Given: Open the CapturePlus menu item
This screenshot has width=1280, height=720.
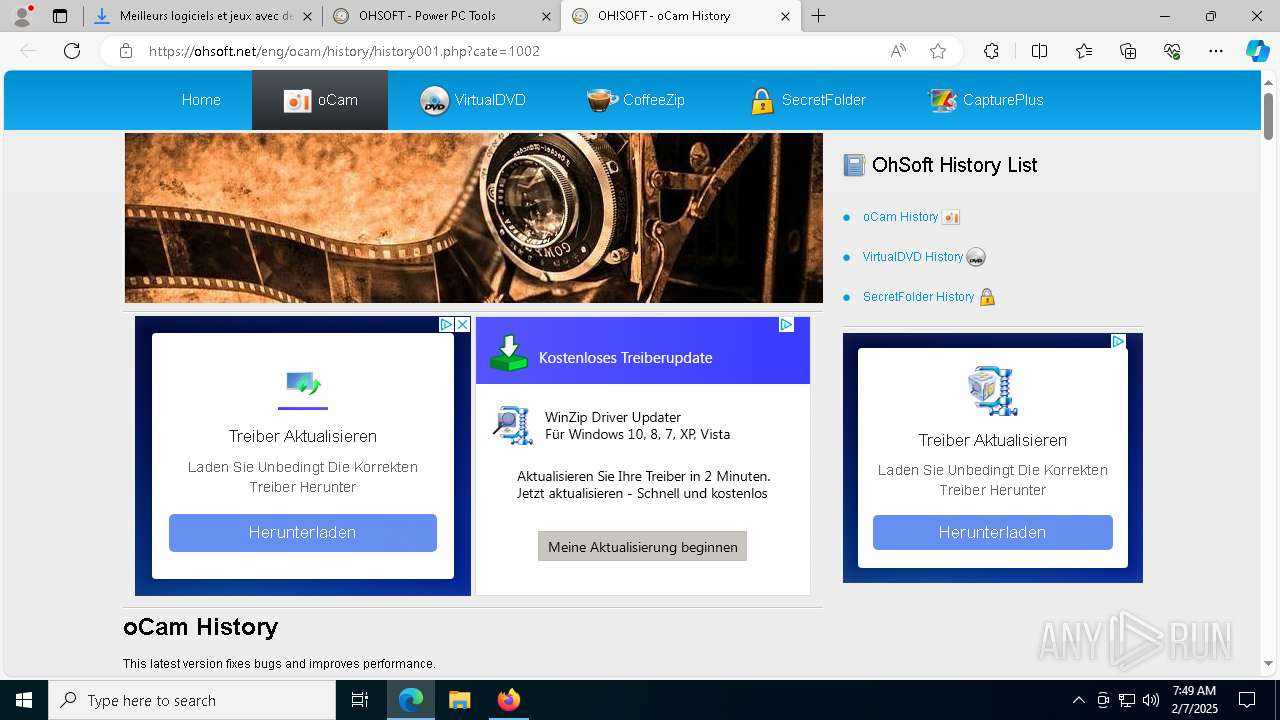Looking at the screenshot, I should pyautogui.click(x=986, y=100).
